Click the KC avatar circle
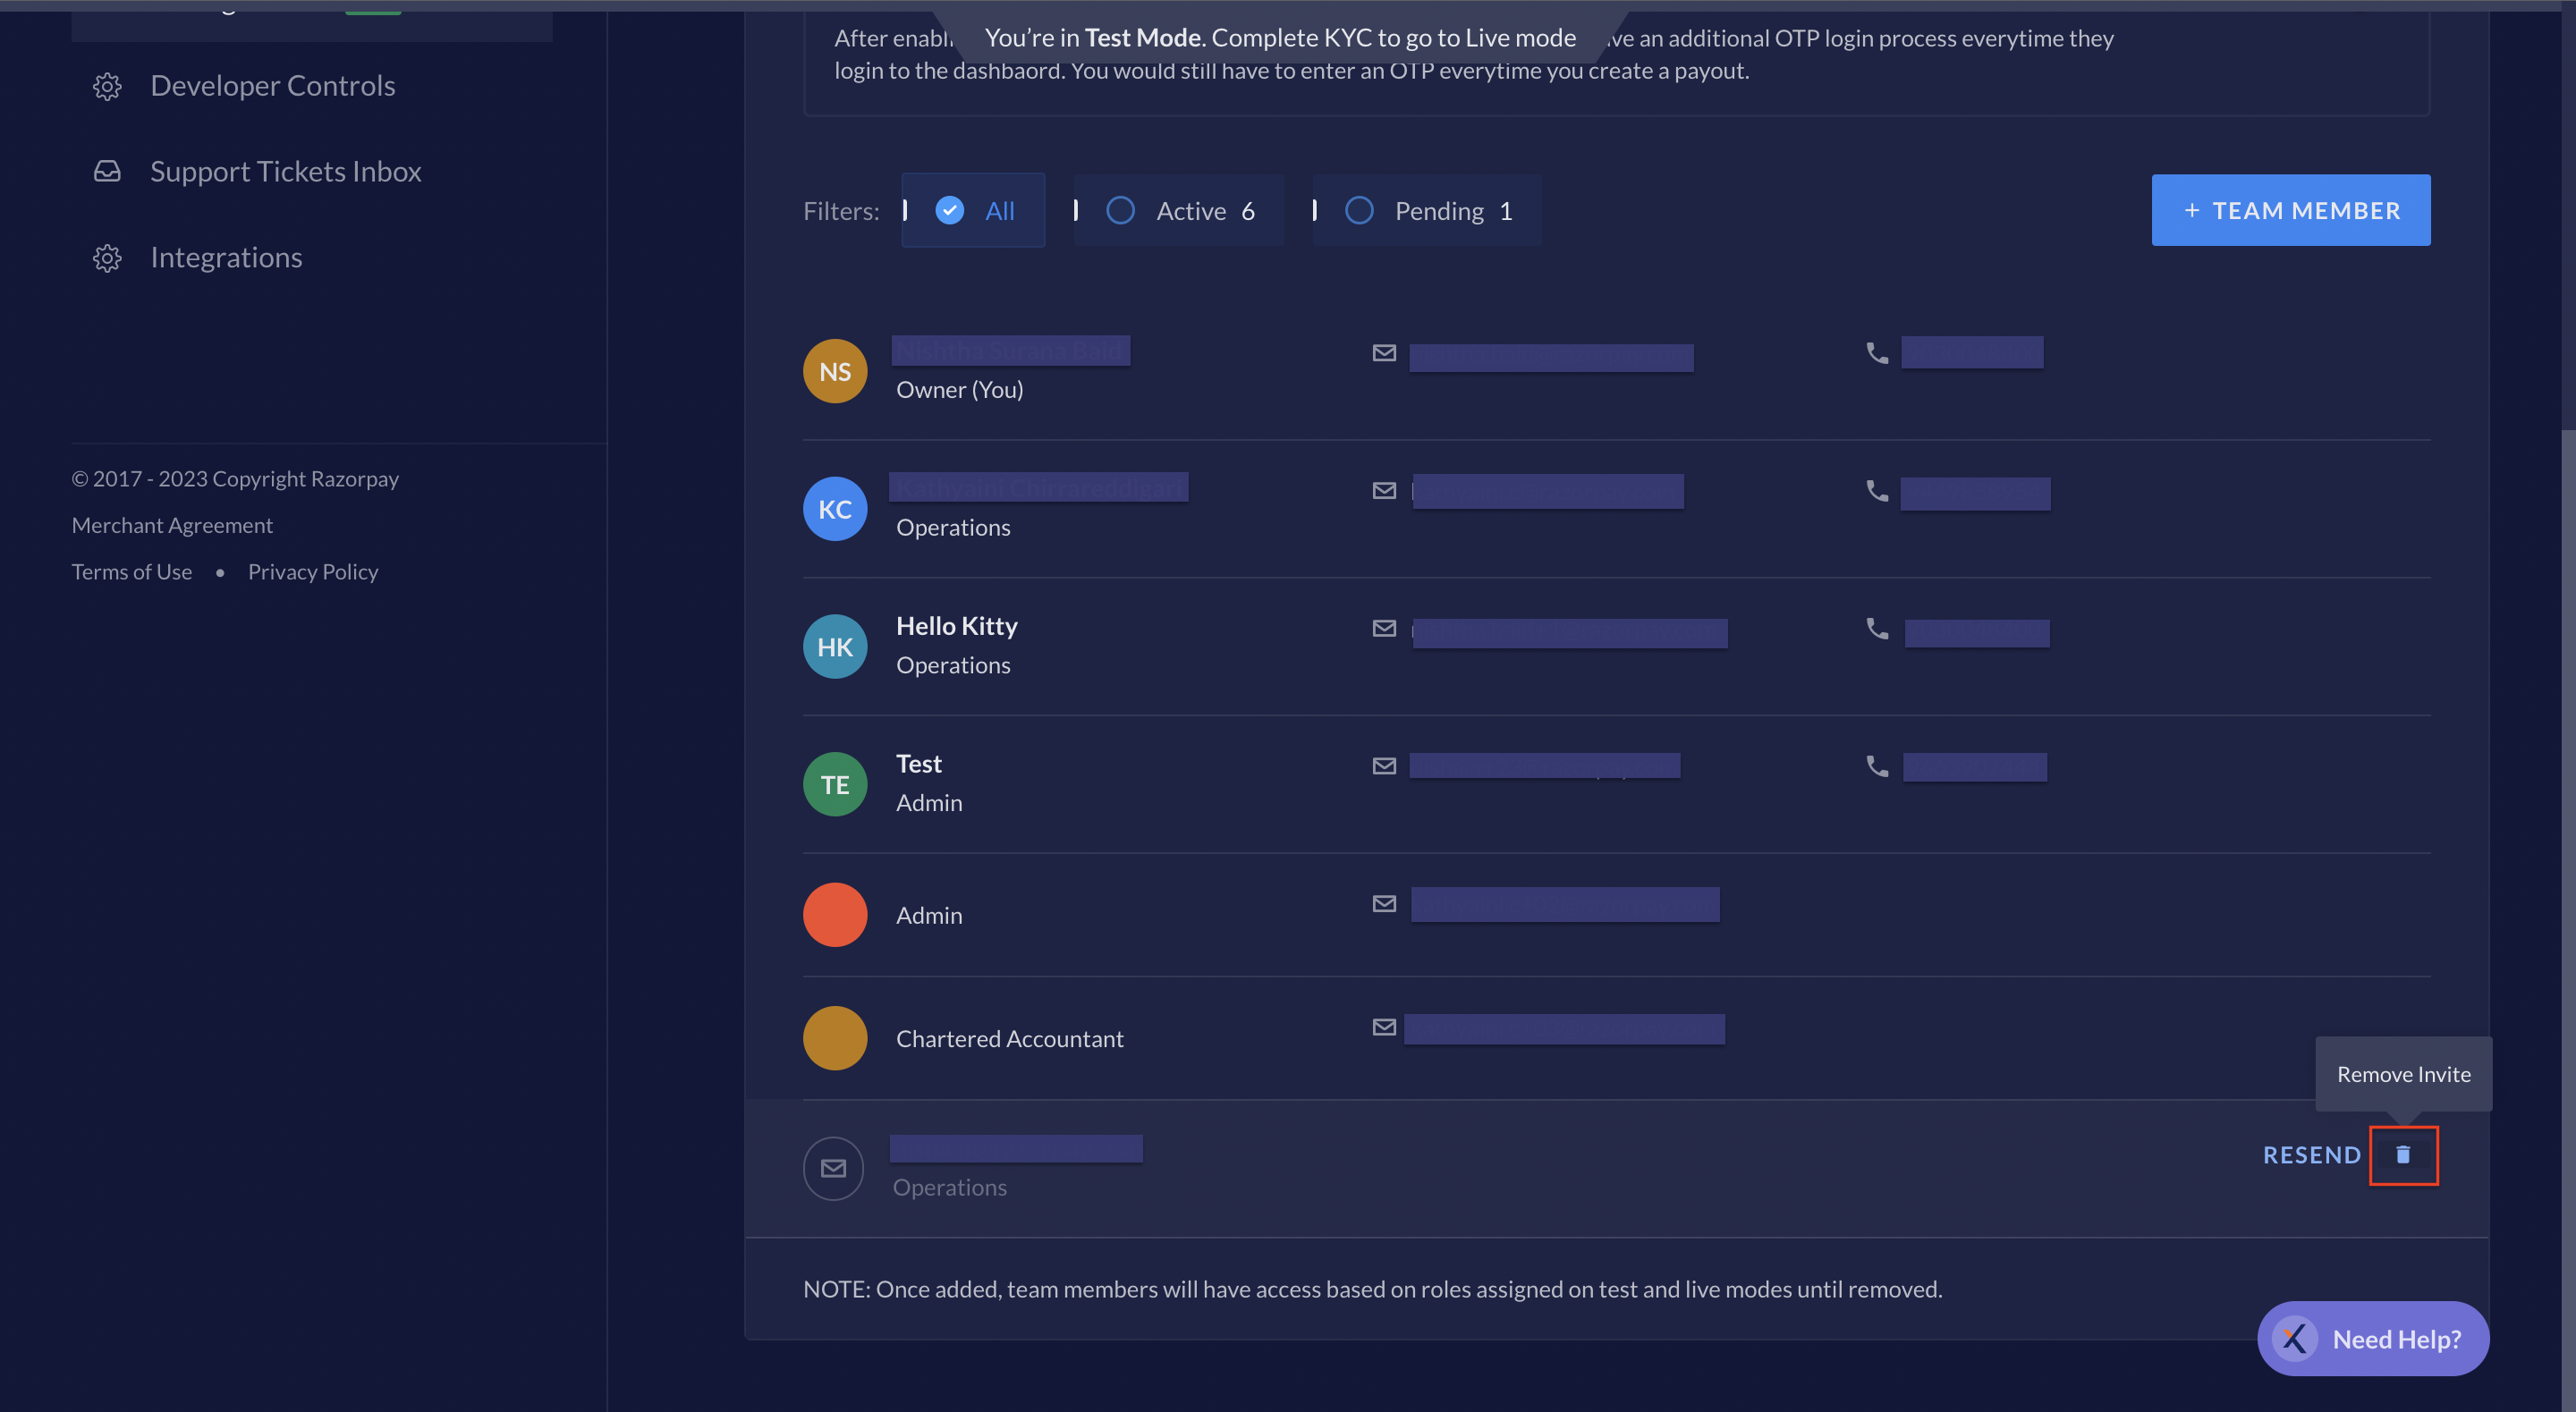2576x1412 pixels. tap(835, 509)
